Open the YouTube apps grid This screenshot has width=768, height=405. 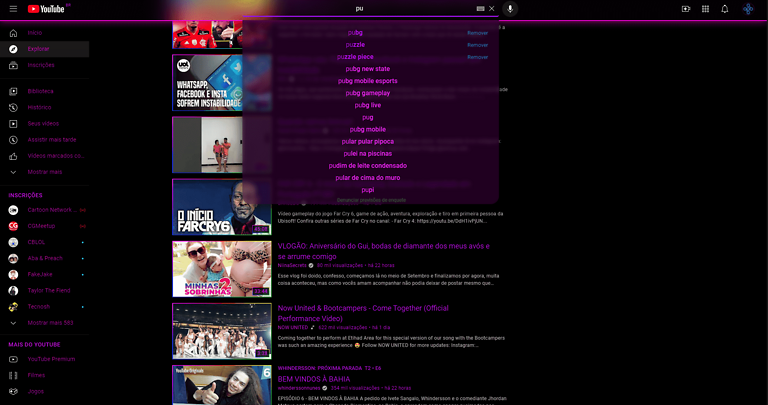705,9
